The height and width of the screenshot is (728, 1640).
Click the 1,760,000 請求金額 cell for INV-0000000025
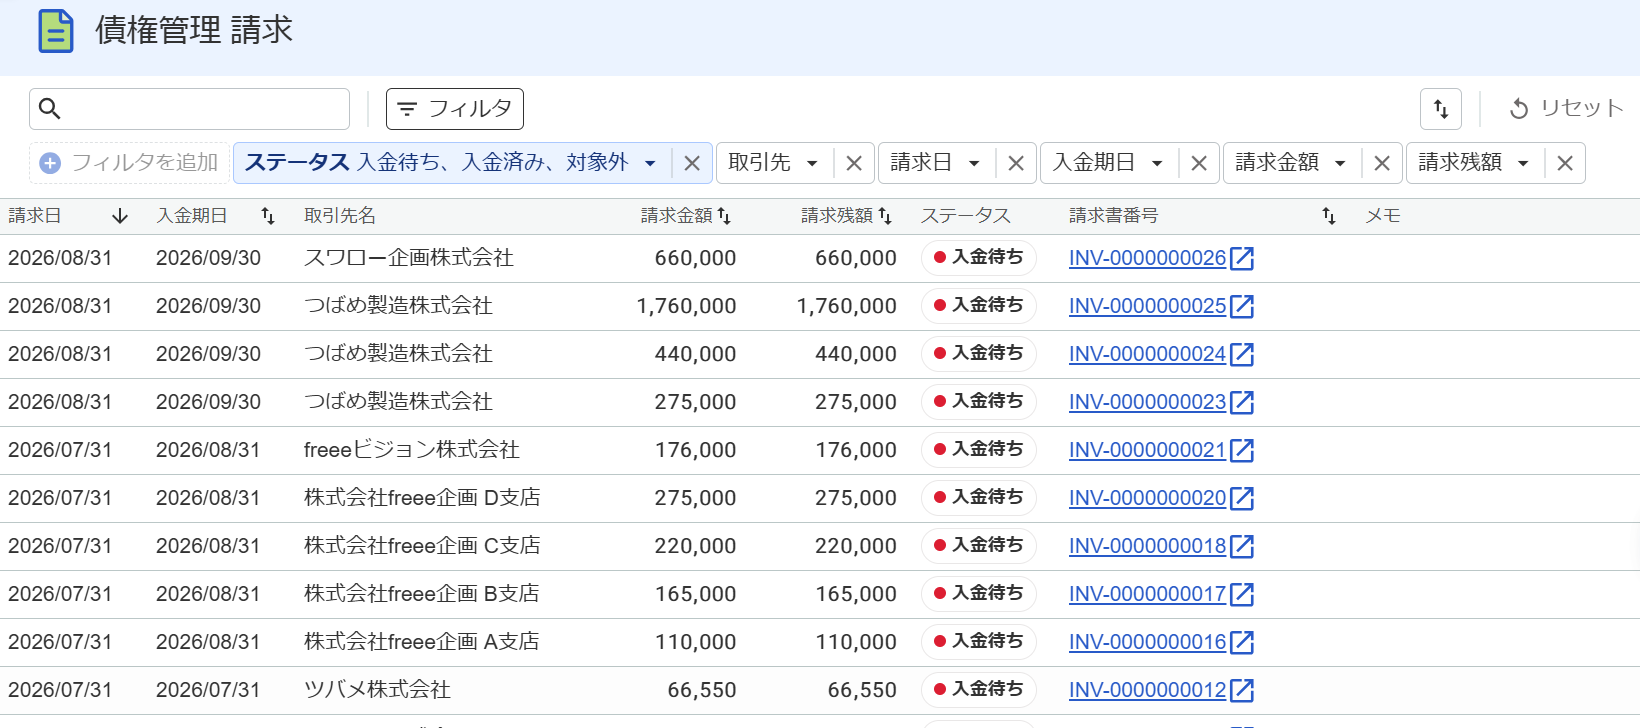[686, 306]
